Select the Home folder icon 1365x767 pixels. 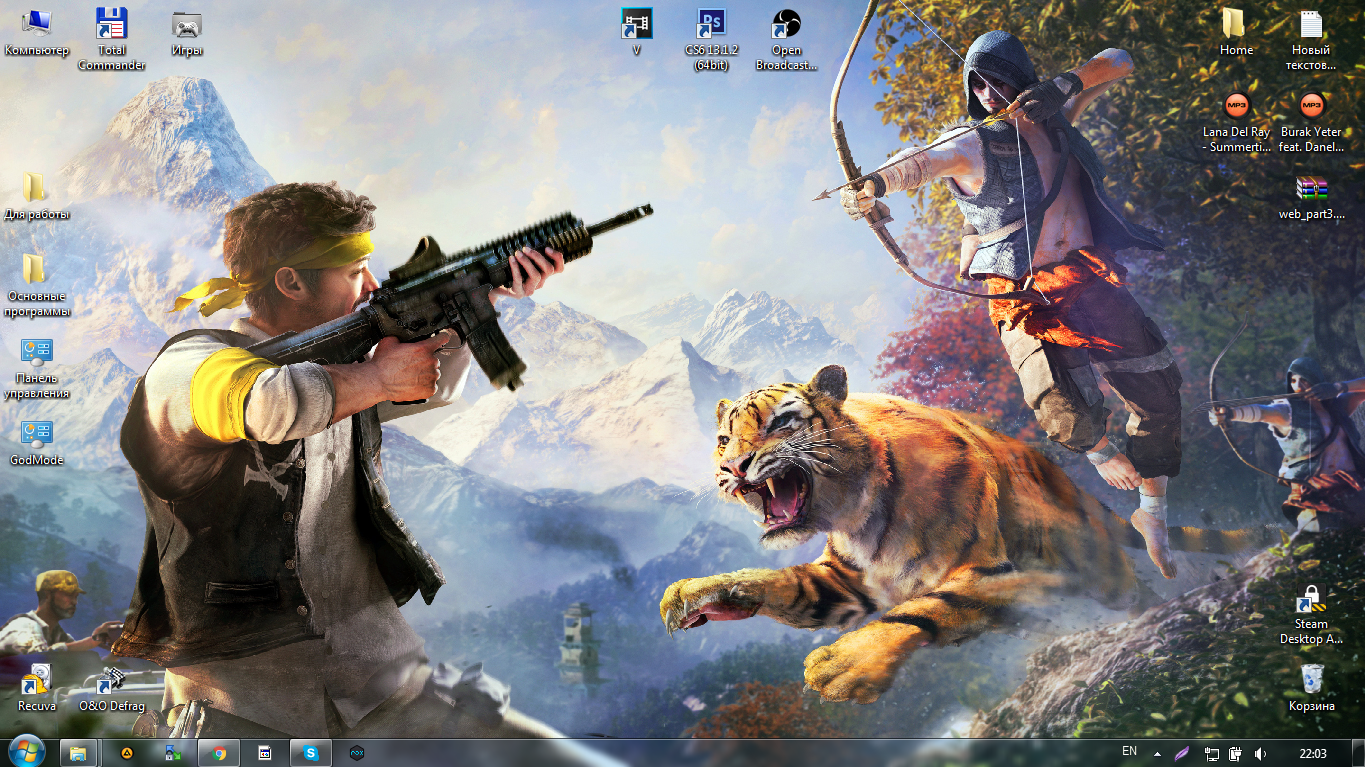(1236, 31)
